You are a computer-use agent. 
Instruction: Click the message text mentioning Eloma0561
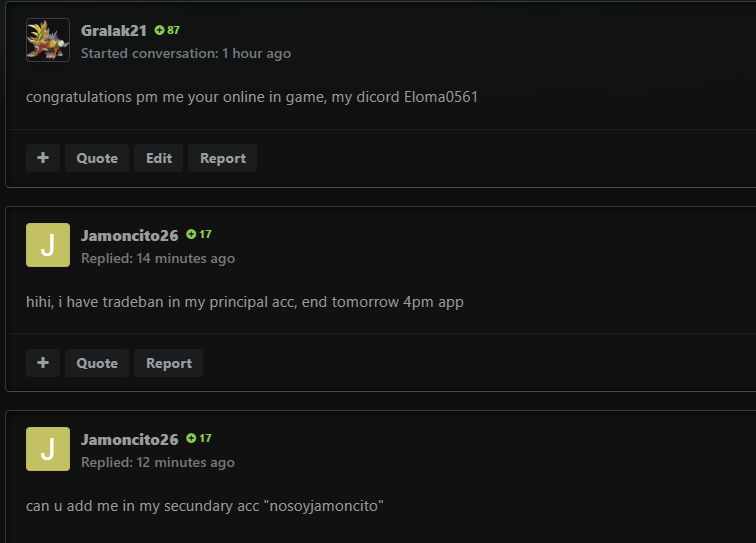pyautogui.click(x=252, y=97)
